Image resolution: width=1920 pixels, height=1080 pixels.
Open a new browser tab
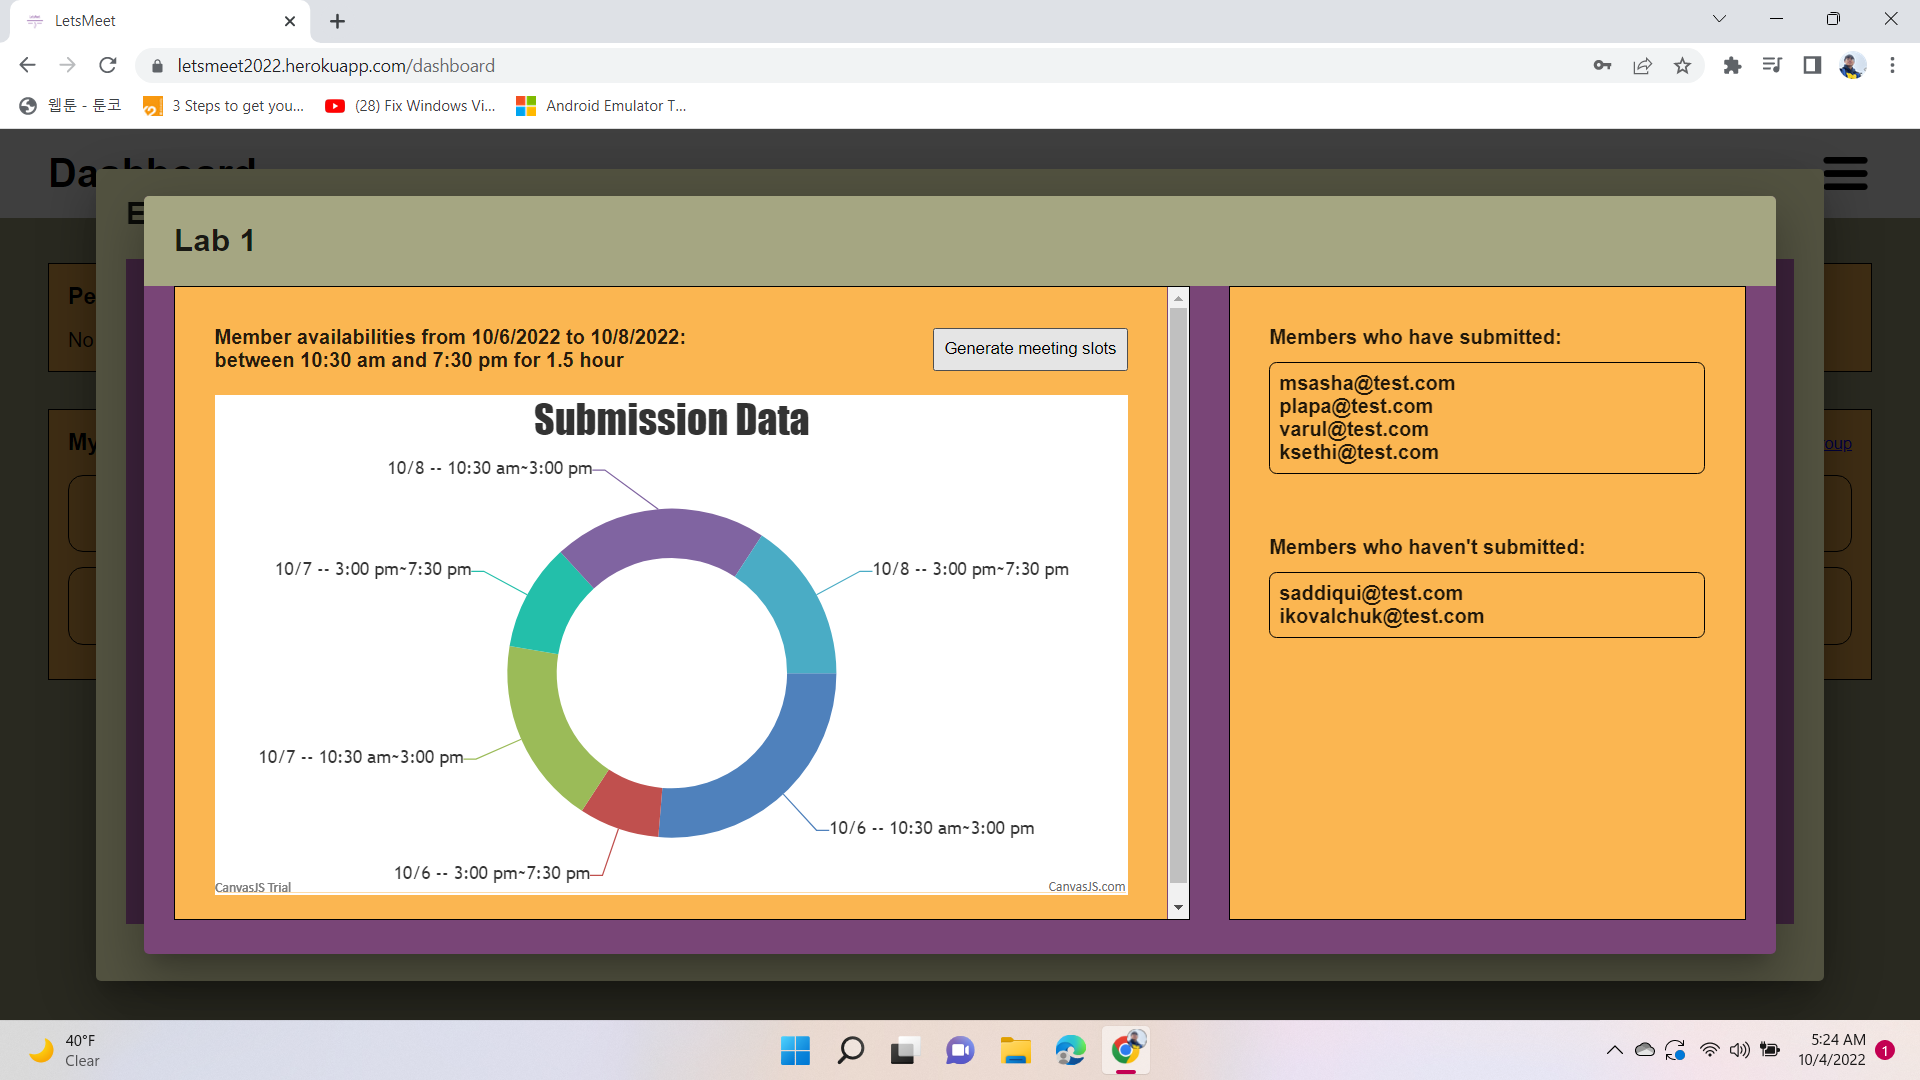(x=337, y=21)
